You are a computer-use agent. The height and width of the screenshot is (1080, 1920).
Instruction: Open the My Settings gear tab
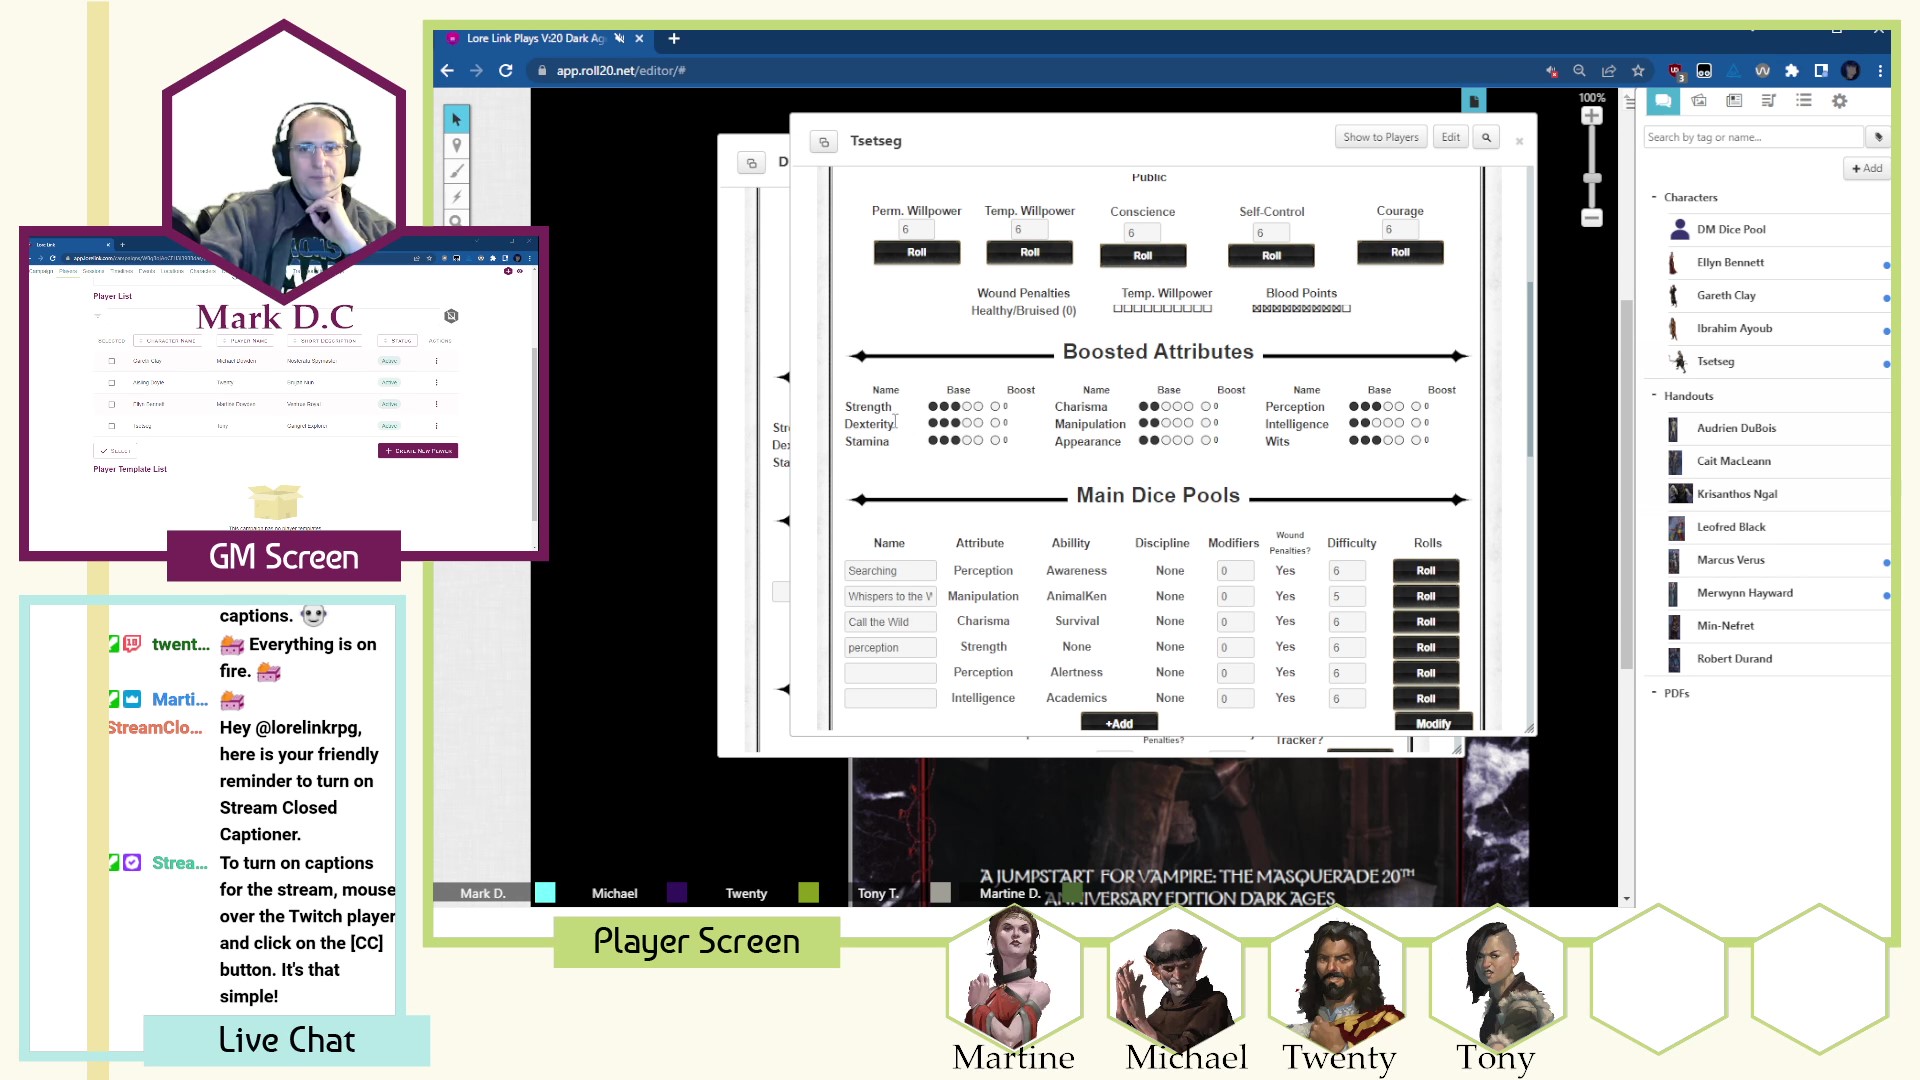pos(1839,101)
